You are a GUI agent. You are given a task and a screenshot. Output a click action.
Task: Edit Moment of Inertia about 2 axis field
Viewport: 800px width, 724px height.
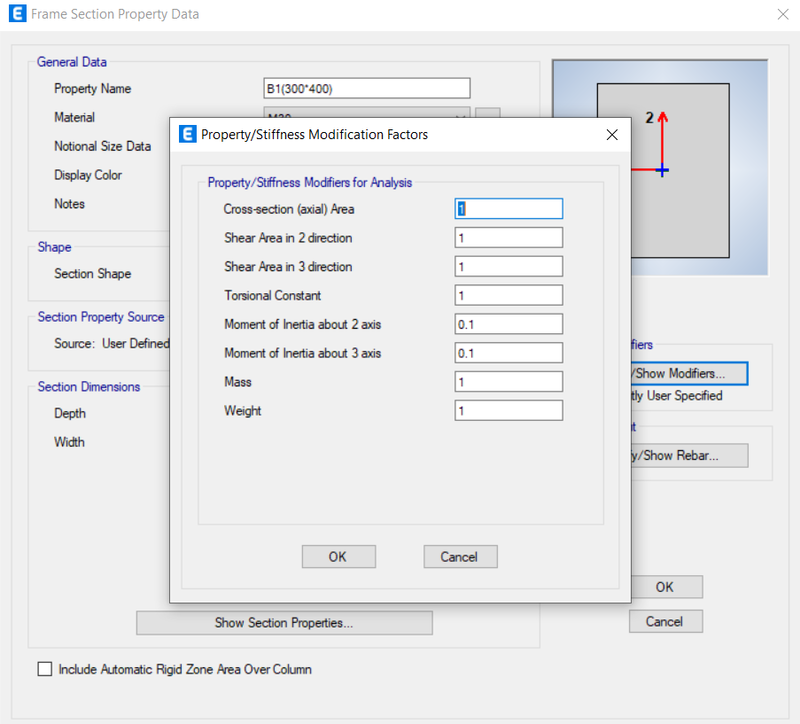[x=509, y=324]
